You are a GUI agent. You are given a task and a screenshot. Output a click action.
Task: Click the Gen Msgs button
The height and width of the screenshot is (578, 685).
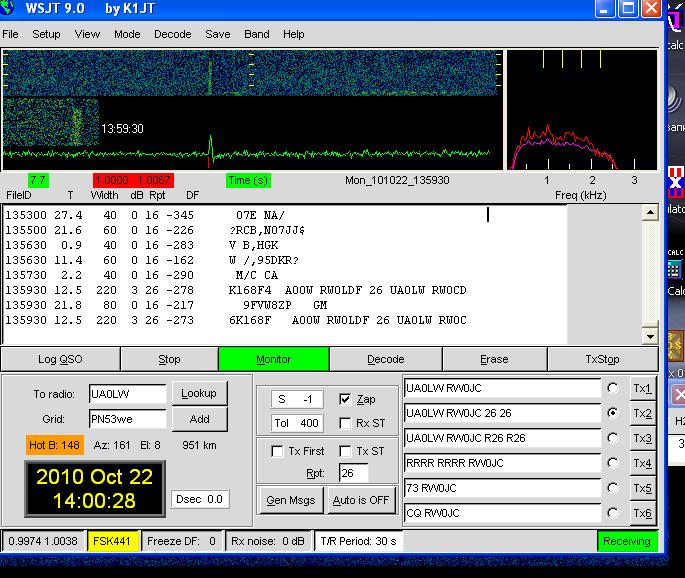click(291, 500)
